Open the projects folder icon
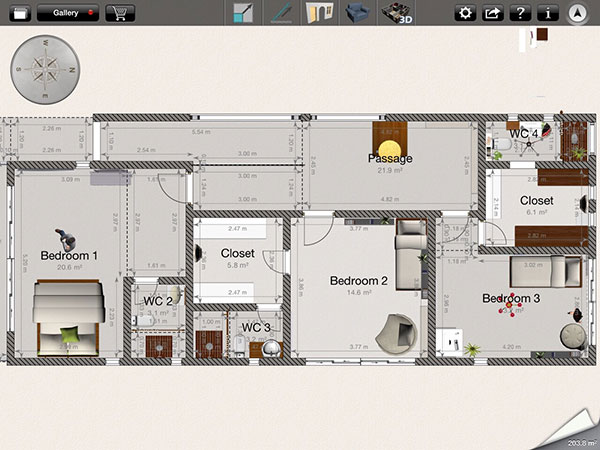Image resolution: width=600 pixels, height=450 pixels. 15,13
